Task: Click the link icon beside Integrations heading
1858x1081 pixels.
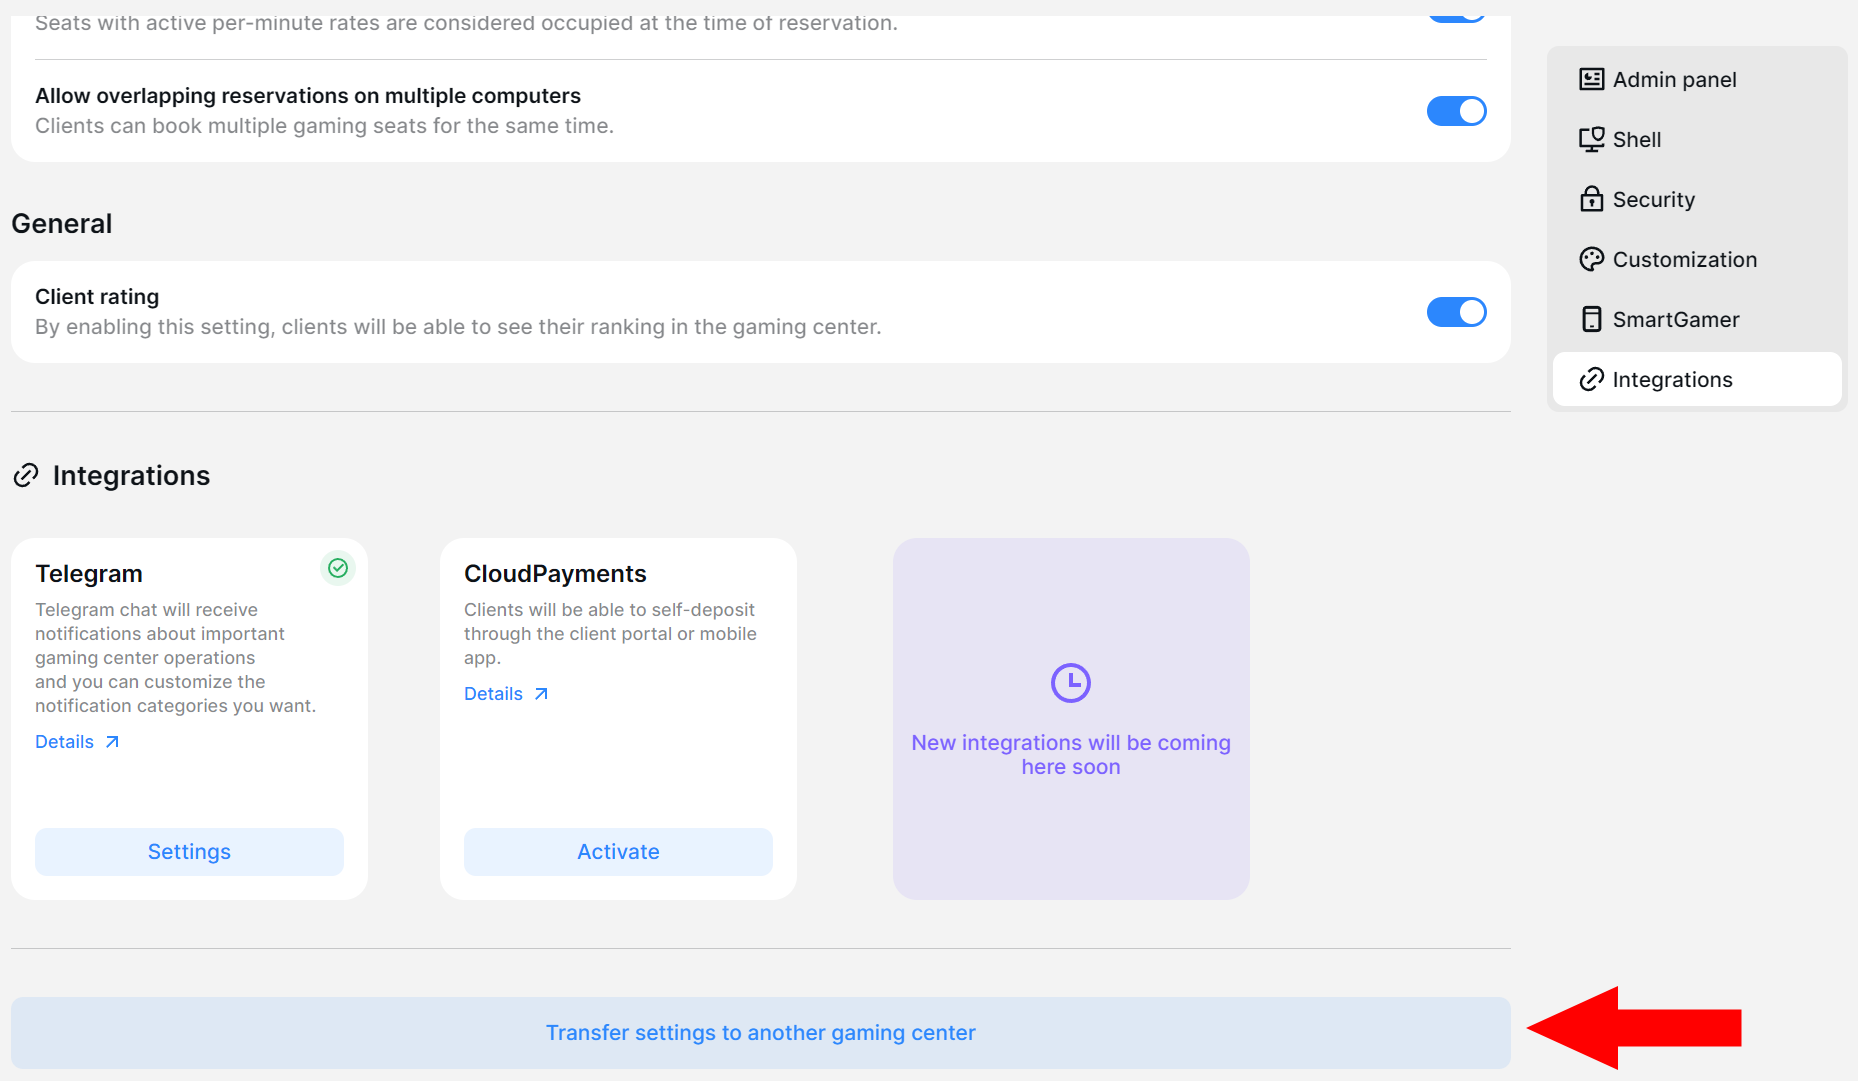Action: pyautogui.click(x=26, y=475)
